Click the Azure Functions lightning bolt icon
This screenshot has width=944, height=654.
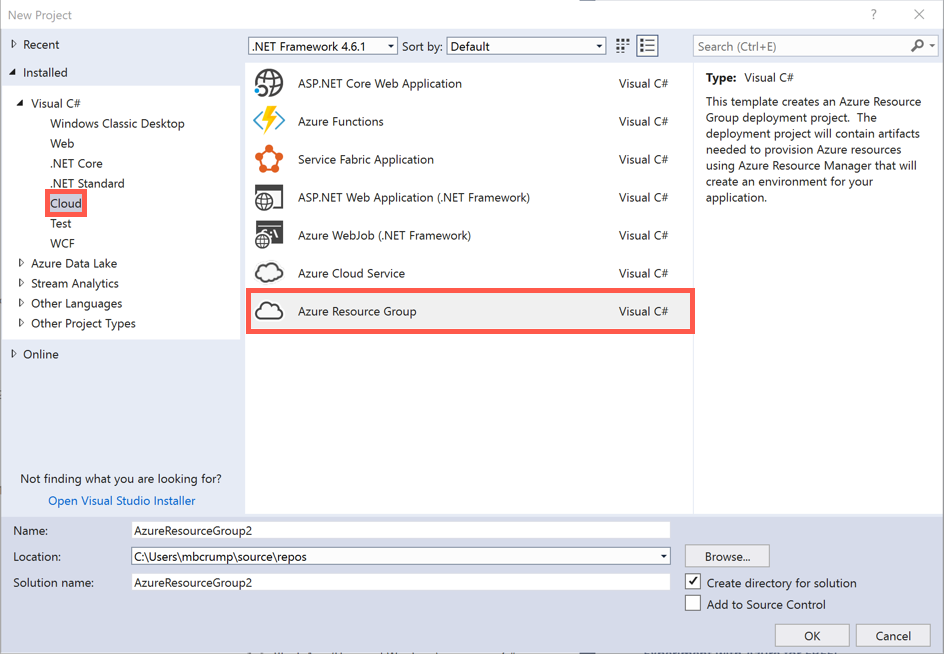tap(269, 120)
